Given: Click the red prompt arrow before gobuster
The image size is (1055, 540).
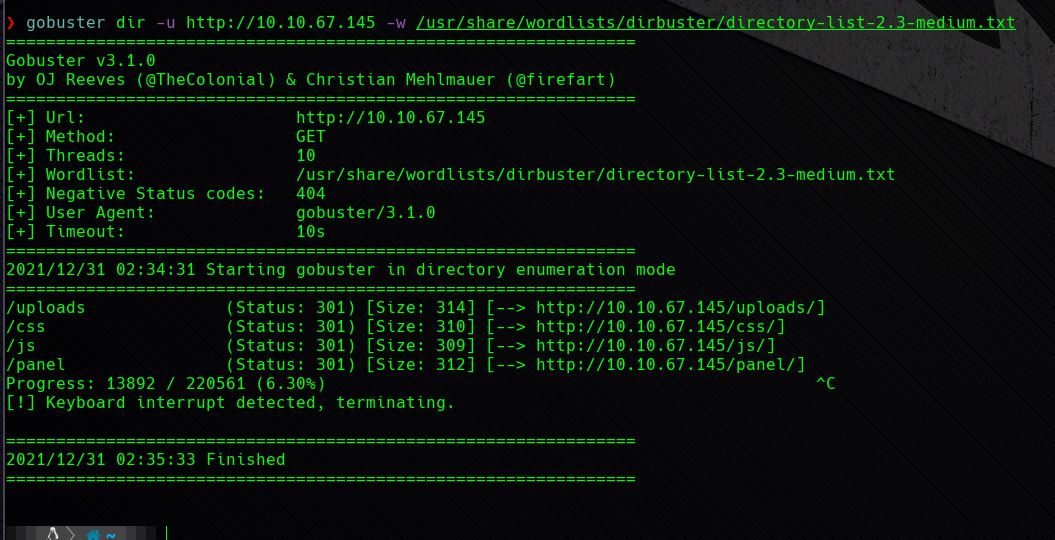Looking at the screenshot, I should (x=11, y=23).
